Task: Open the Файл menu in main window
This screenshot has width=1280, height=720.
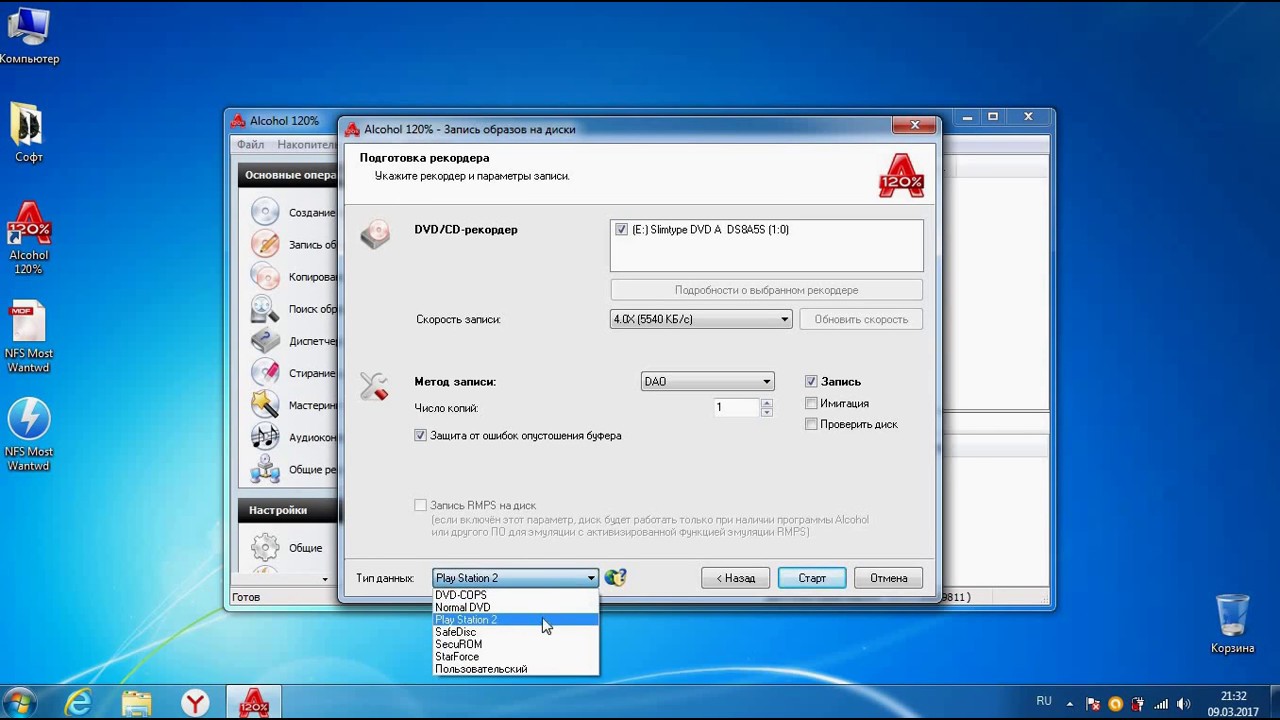Action: 250,145
